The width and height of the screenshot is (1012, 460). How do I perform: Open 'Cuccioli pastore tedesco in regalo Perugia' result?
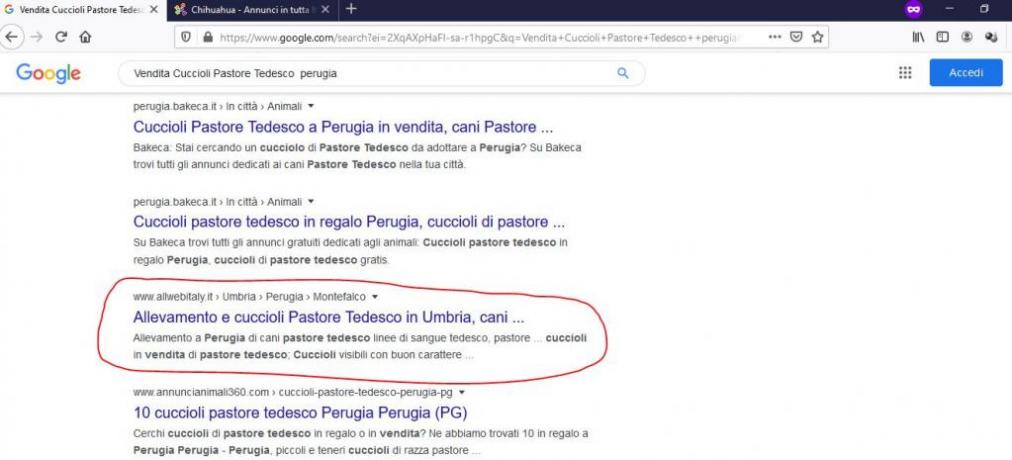tap(349, 222)
